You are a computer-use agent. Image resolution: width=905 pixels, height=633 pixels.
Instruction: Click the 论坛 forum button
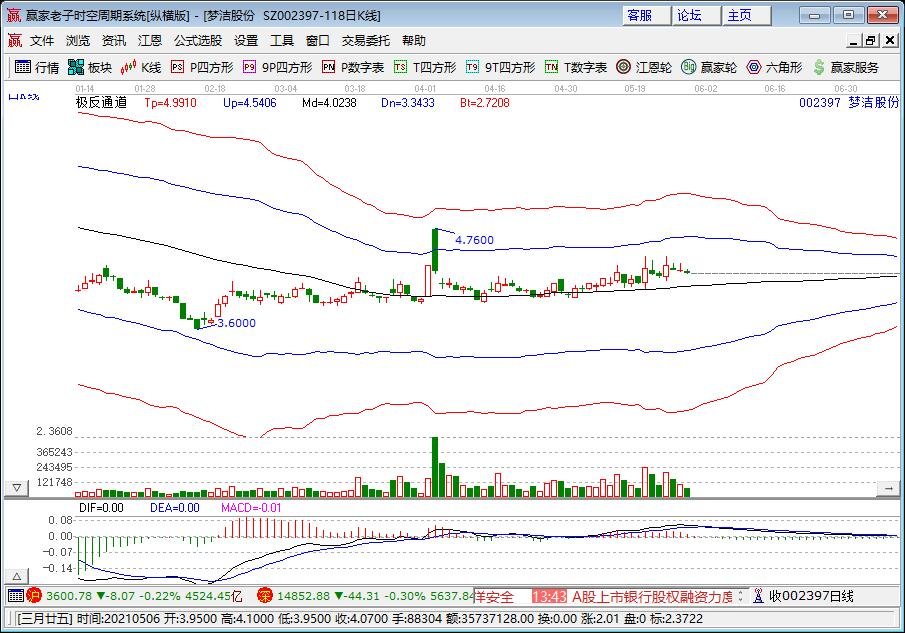[697, 16]
